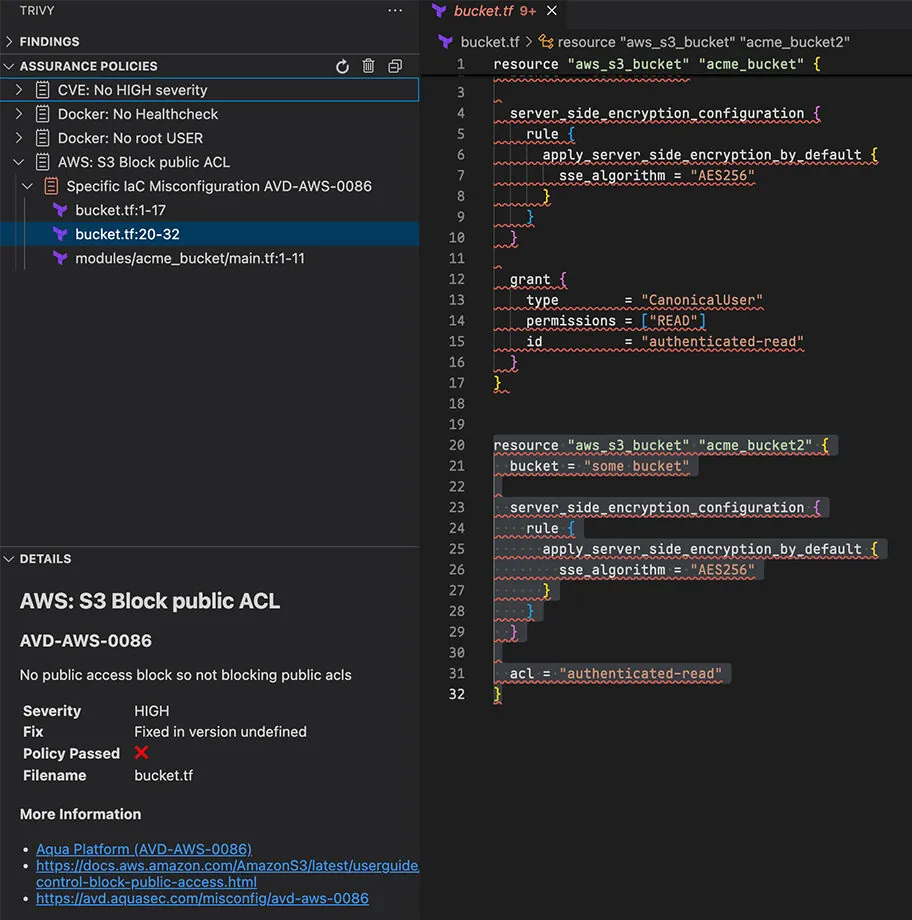
Task: Click the Terraform icon next to bucket.tf:1-17
Action: (x=60, y=210)
